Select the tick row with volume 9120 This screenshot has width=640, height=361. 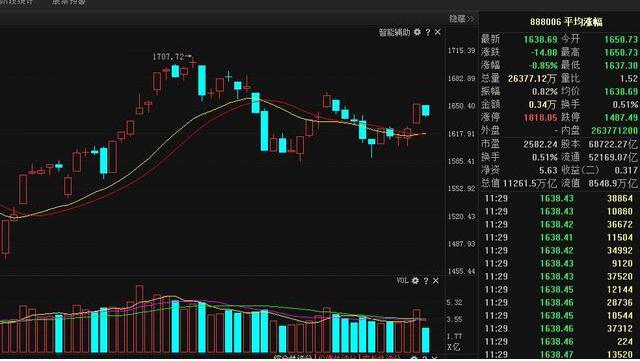[x=559, y=264]
